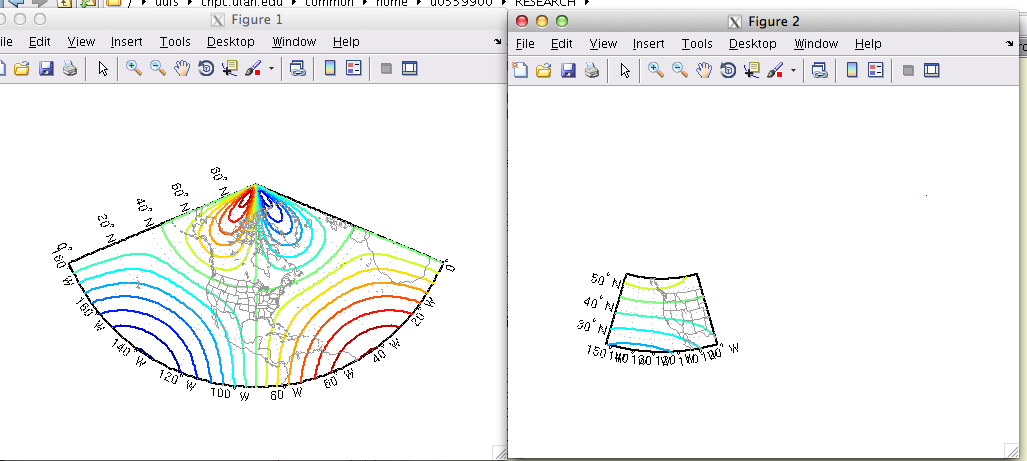Open Window menu in Figure 2
1027x461 pixels.
[x=816, y=43]
